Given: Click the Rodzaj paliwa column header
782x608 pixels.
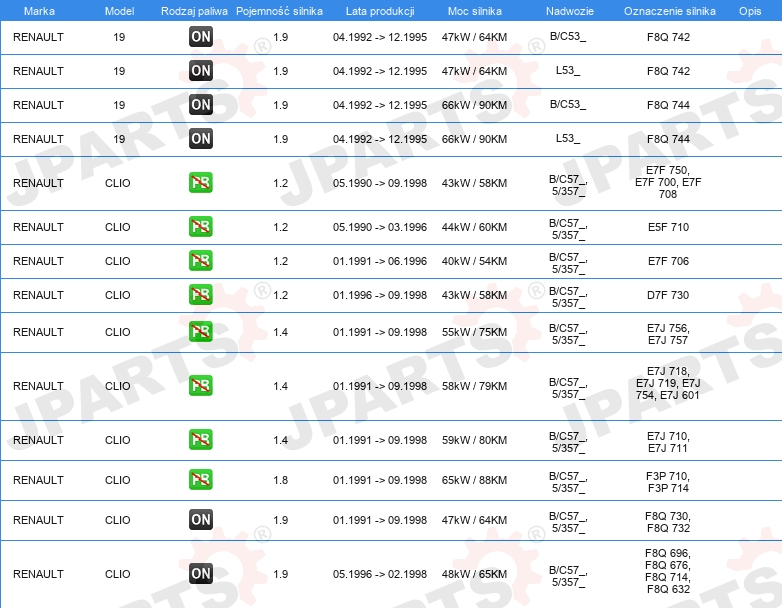Looking at the screenshot, I should pyautogui.click(x=194, y=11).
